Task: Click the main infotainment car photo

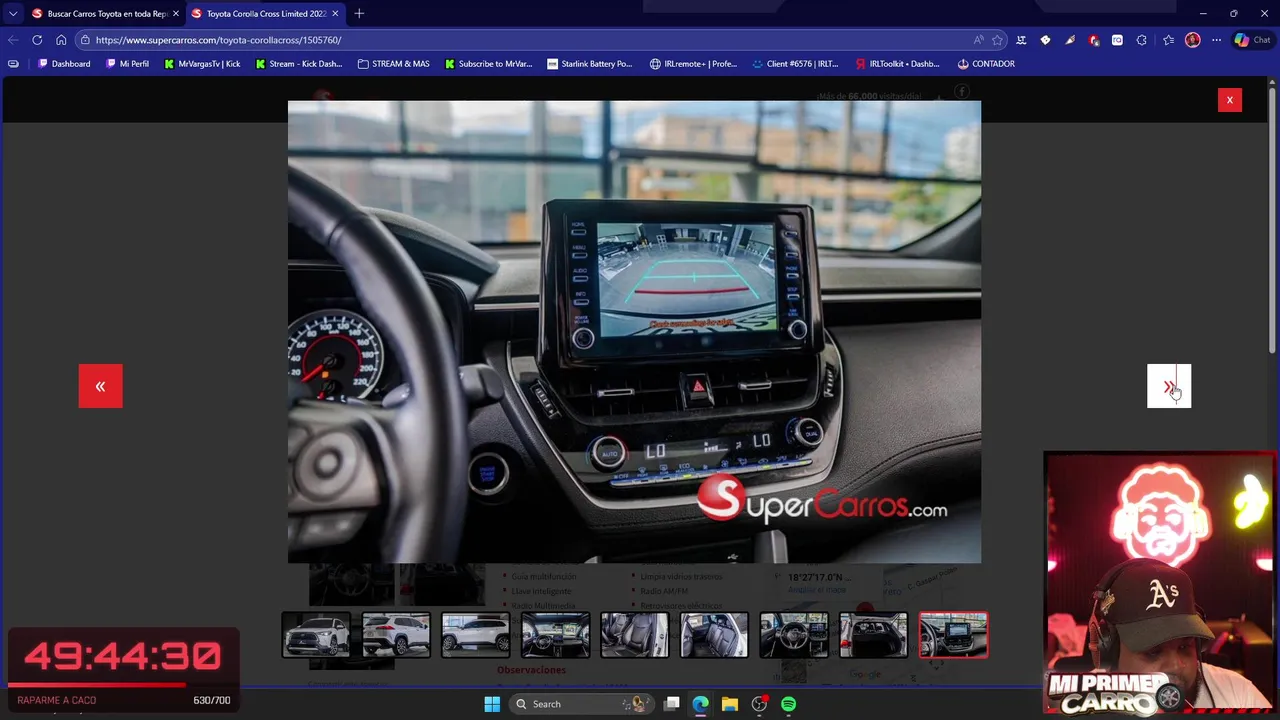Action: click(634, 331)
